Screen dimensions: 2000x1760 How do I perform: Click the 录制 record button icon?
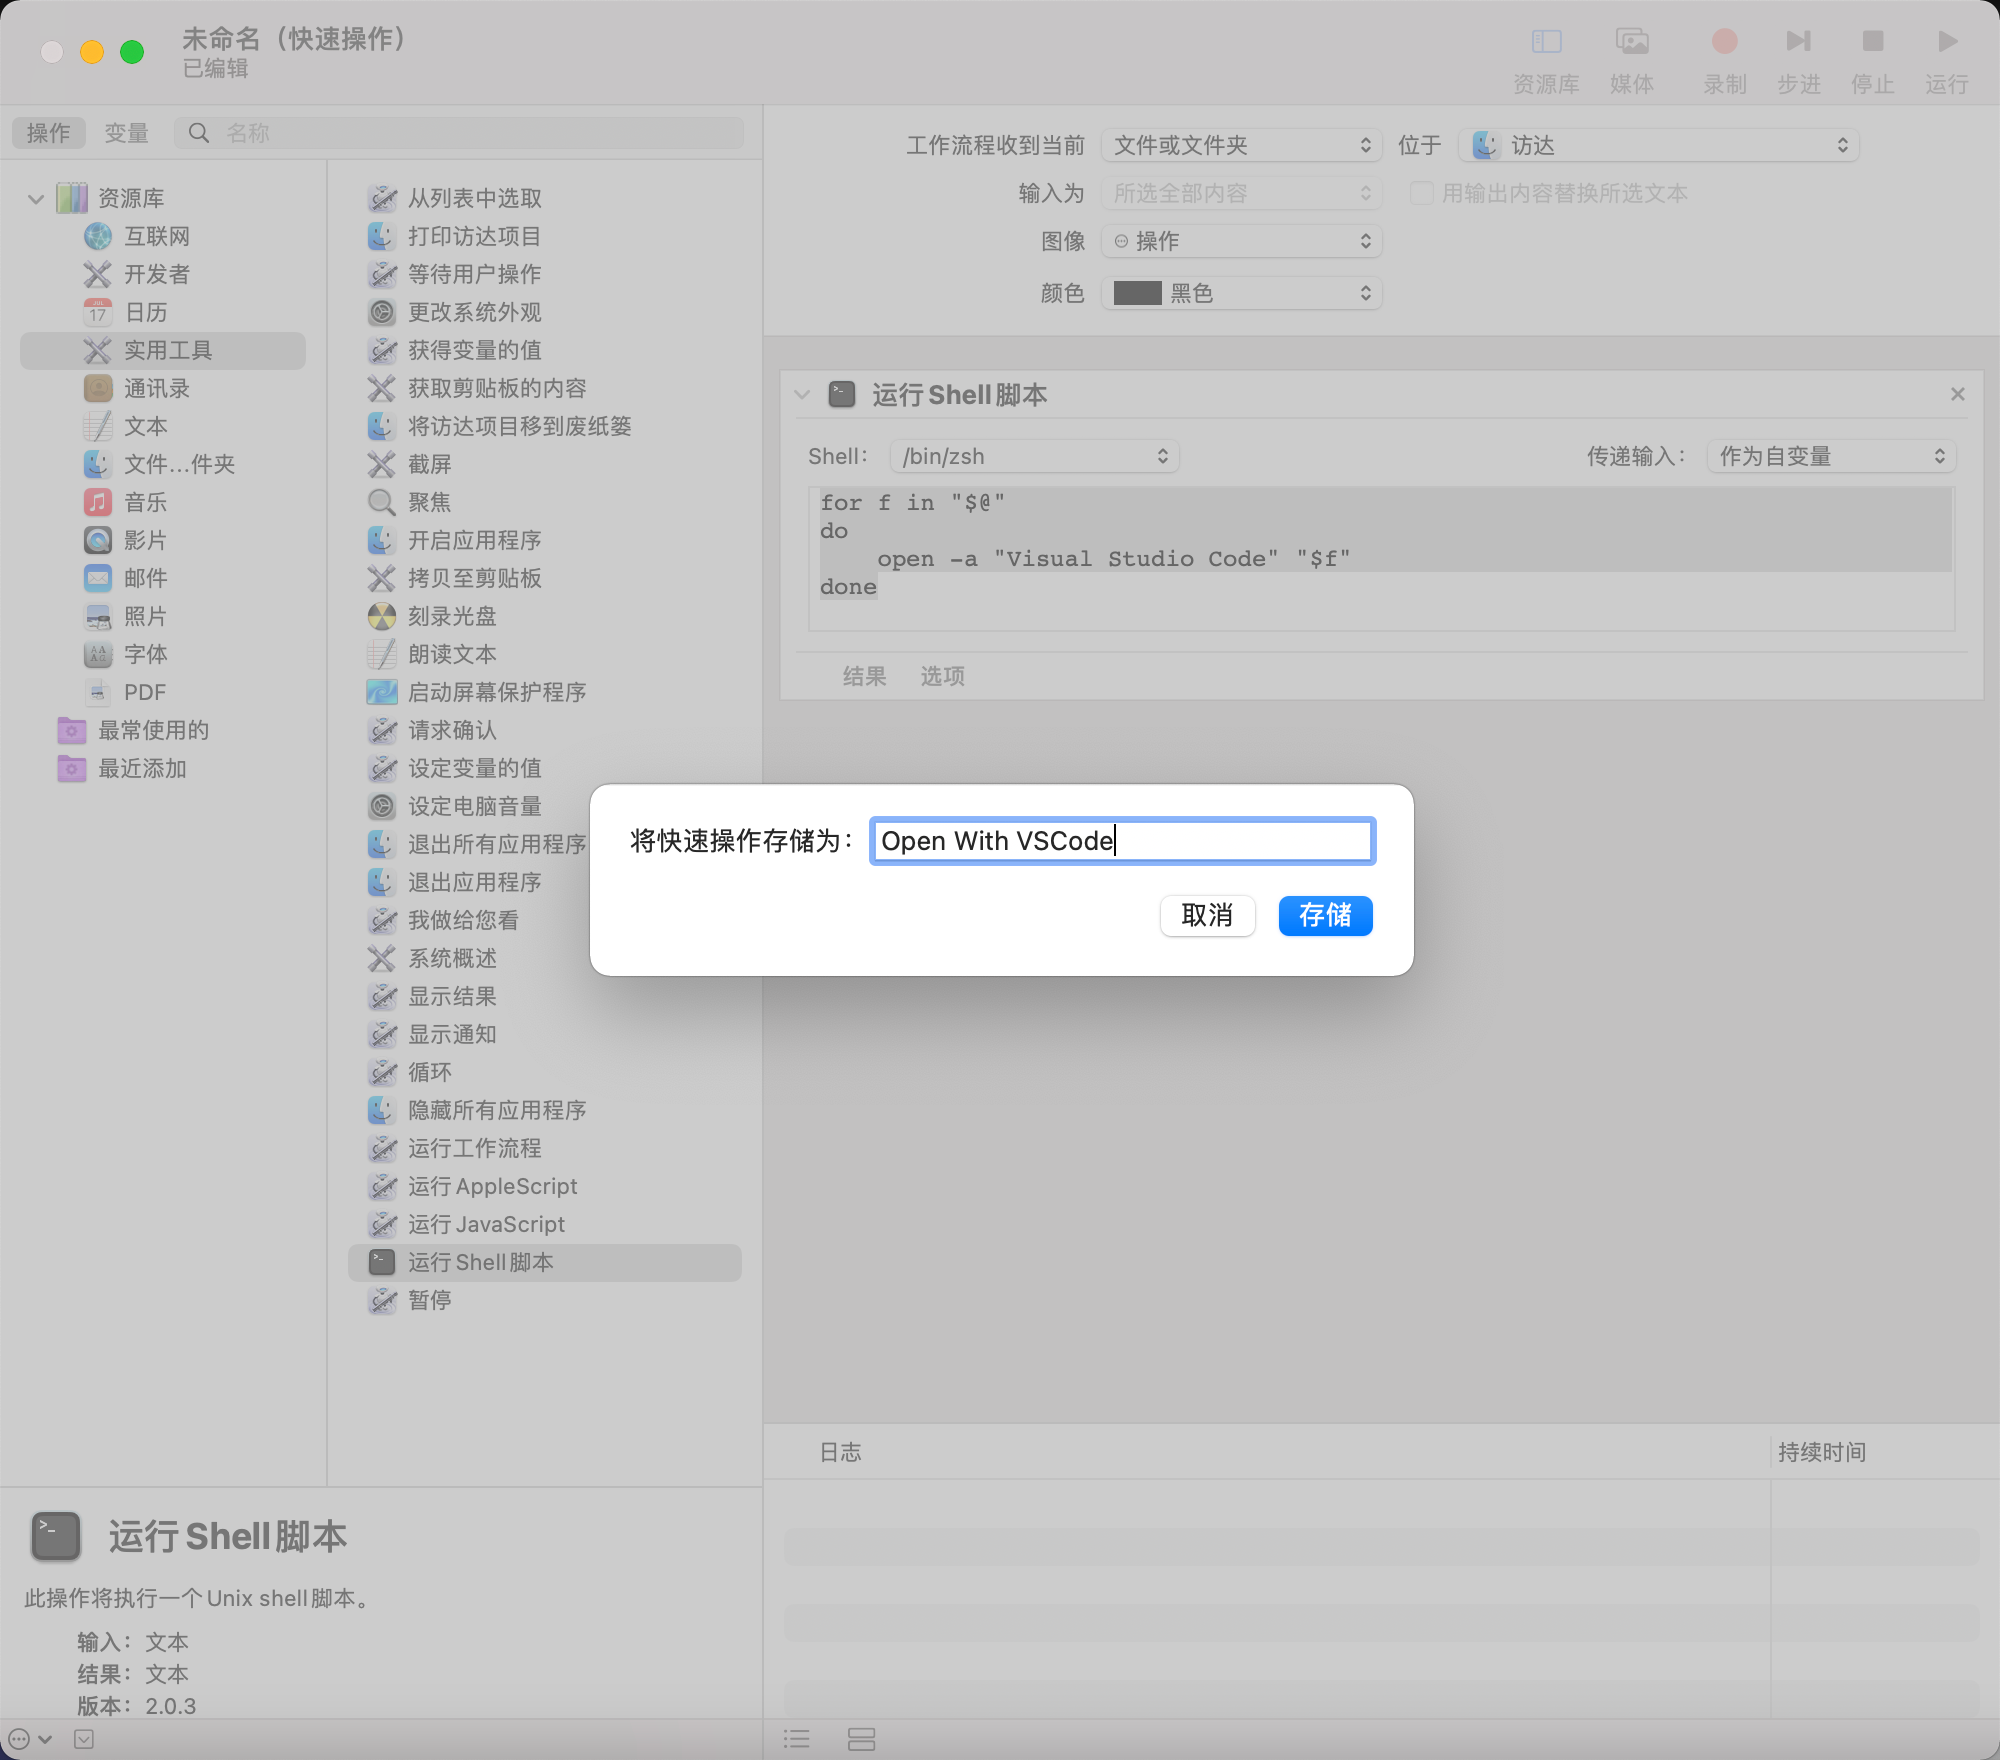(1724, 42)
